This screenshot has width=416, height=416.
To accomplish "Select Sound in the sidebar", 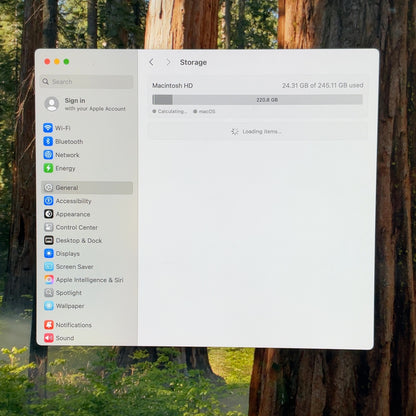I will 87,338.
